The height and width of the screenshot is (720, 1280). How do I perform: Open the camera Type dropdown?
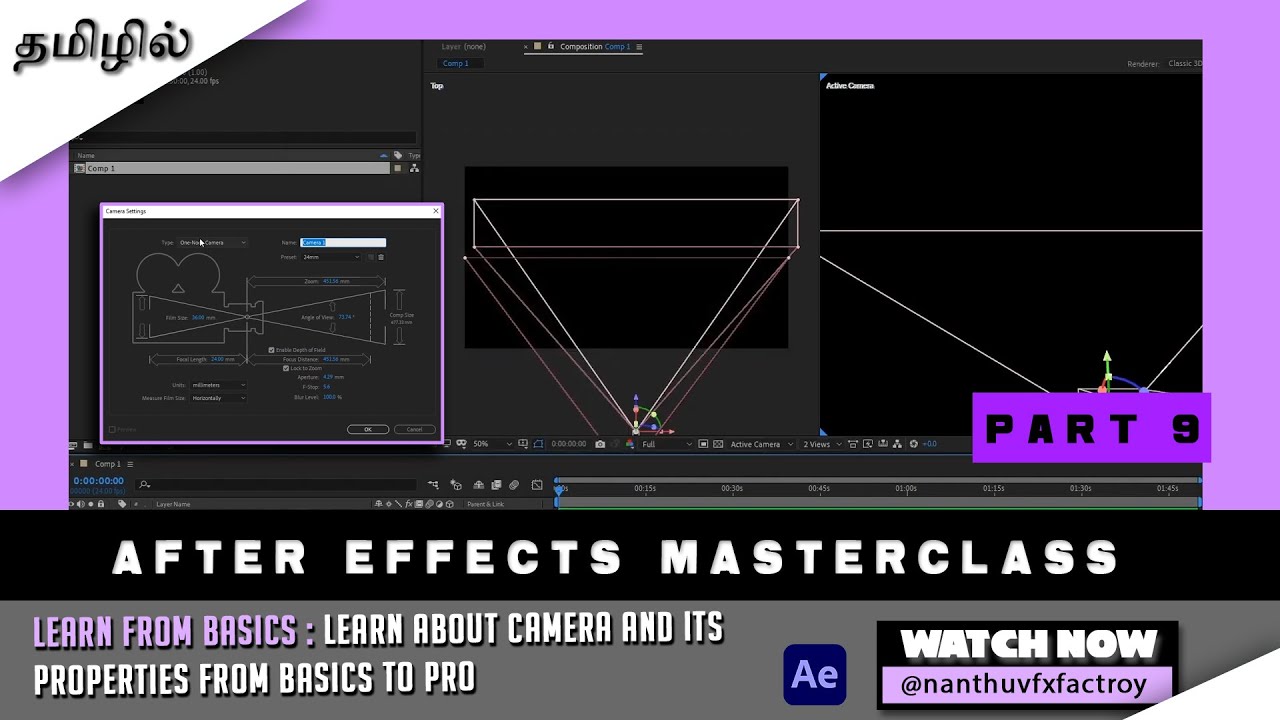(x=213, y=243)
